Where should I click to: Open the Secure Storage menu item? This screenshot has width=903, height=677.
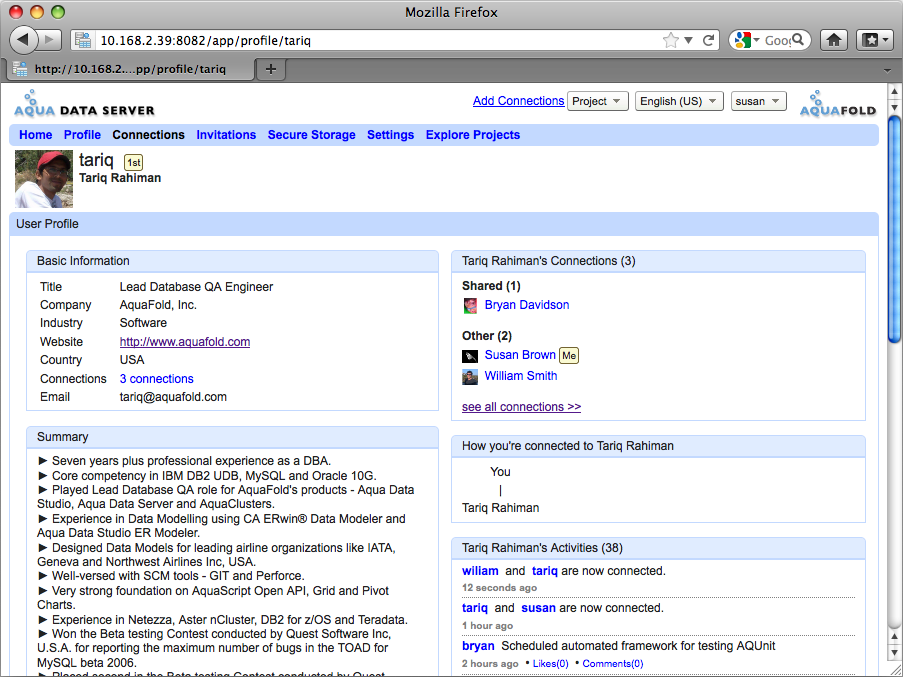tap(312, 135)
